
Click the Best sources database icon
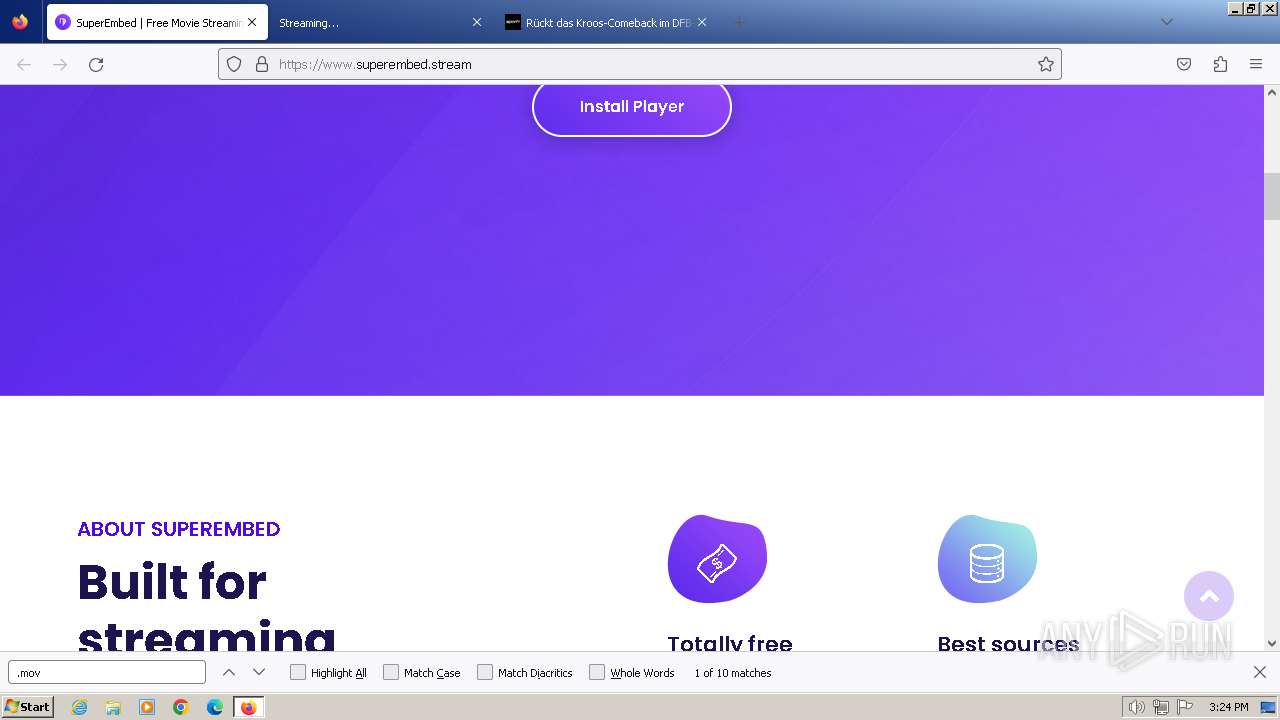click(987, 559)
